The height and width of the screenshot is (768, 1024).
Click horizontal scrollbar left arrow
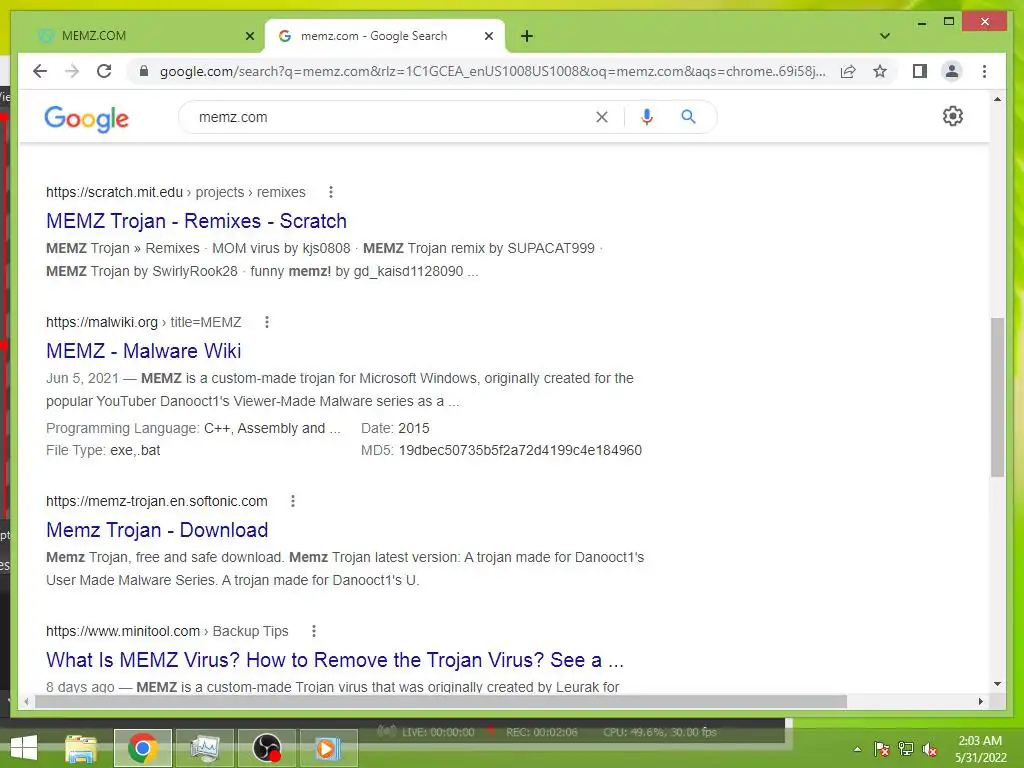click(26, 702)
